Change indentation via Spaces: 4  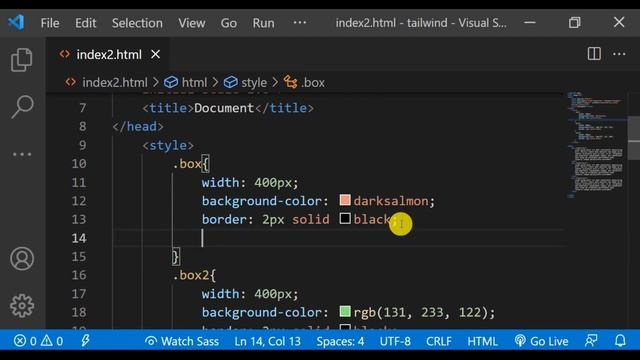340,341
